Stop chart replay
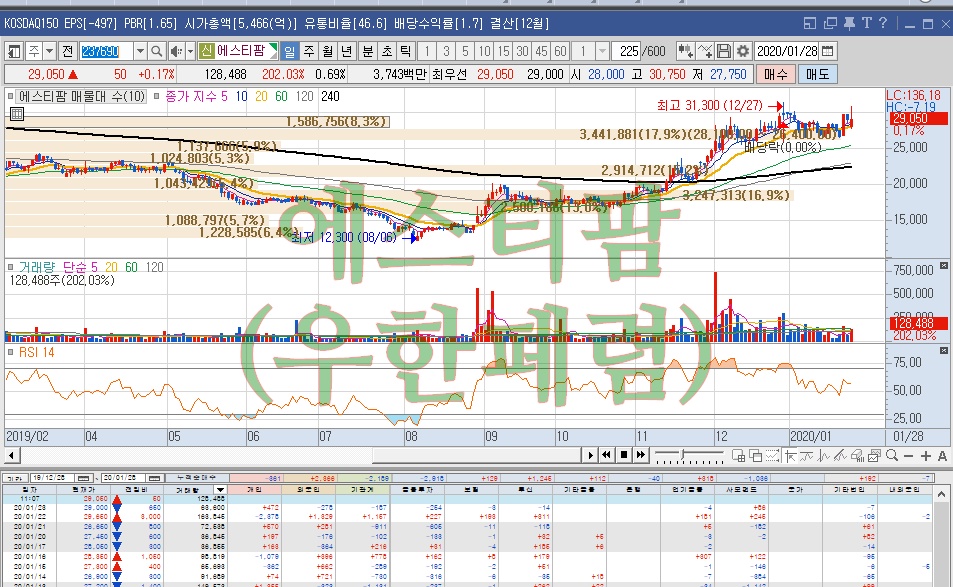This screenshot has width=953, height=587. pos(624,455)
